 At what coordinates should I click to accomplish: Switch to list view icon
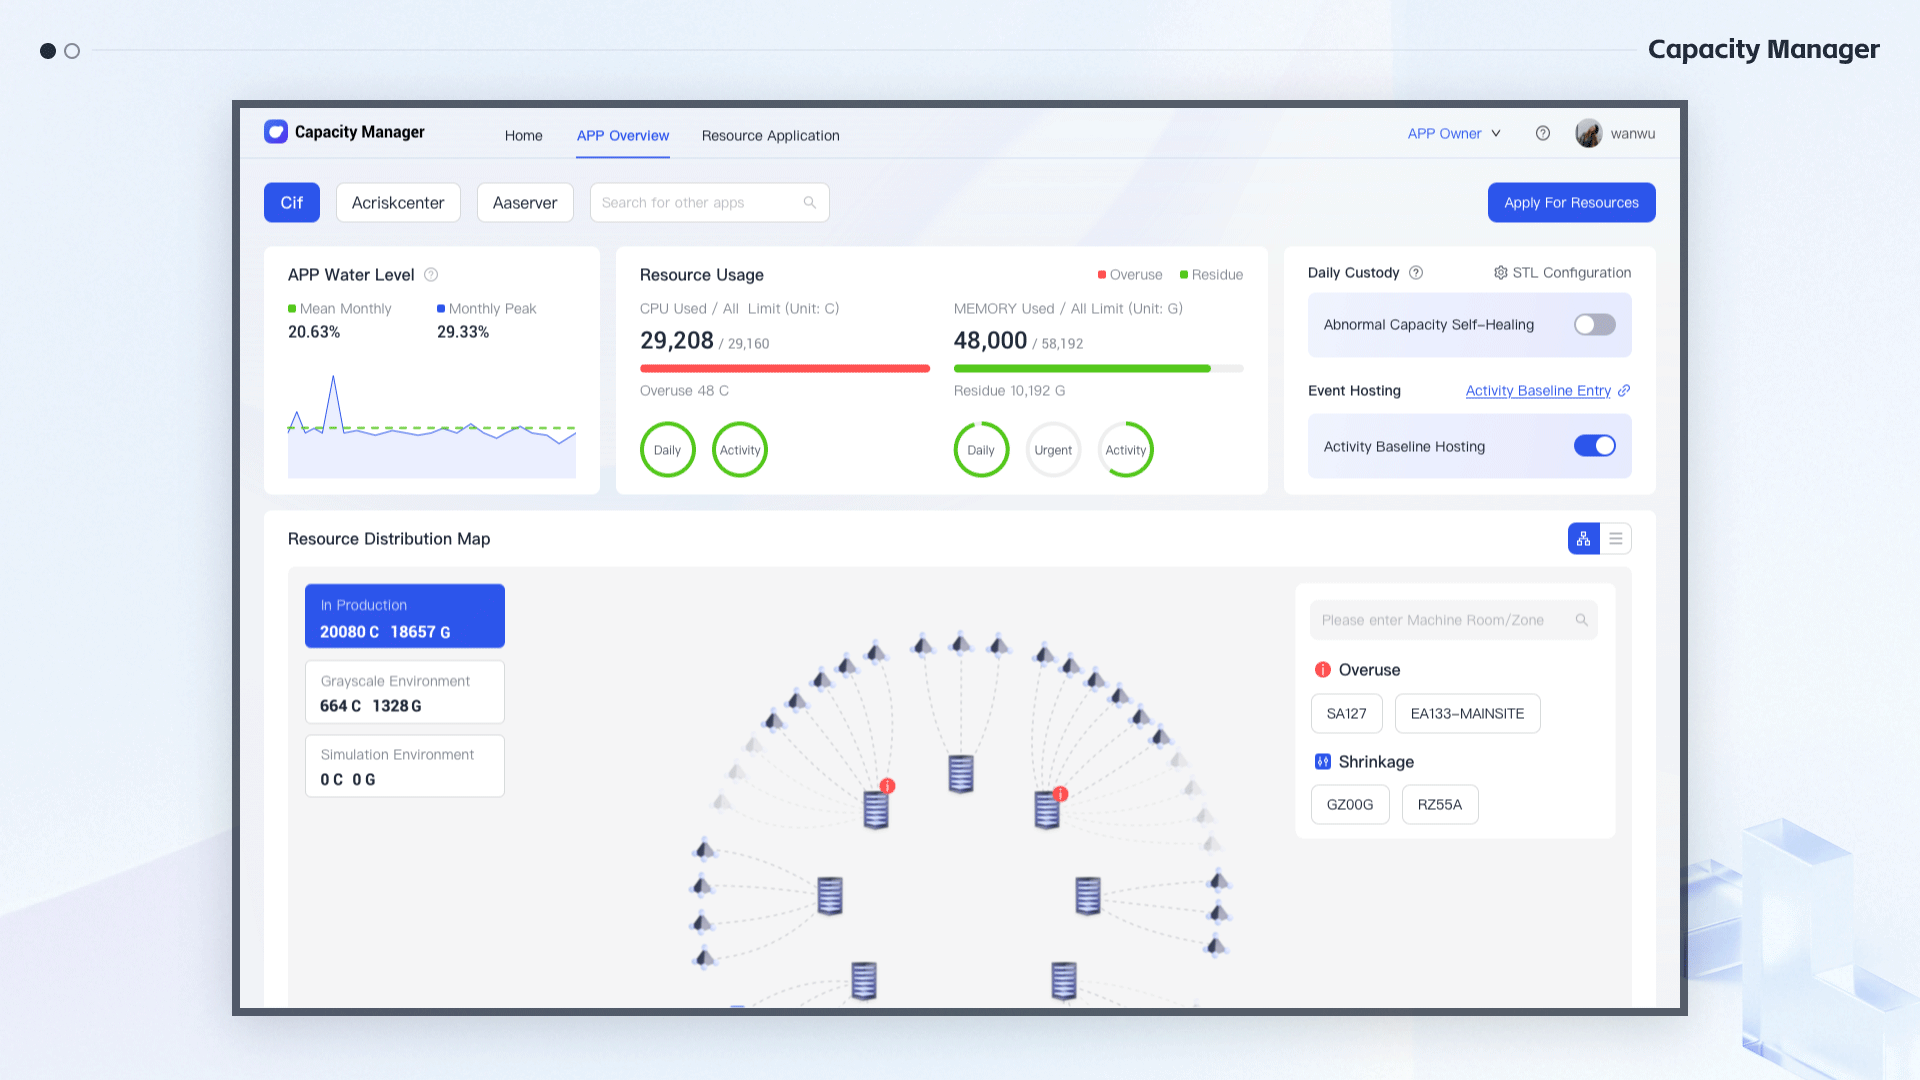(x=1616, y=539)
